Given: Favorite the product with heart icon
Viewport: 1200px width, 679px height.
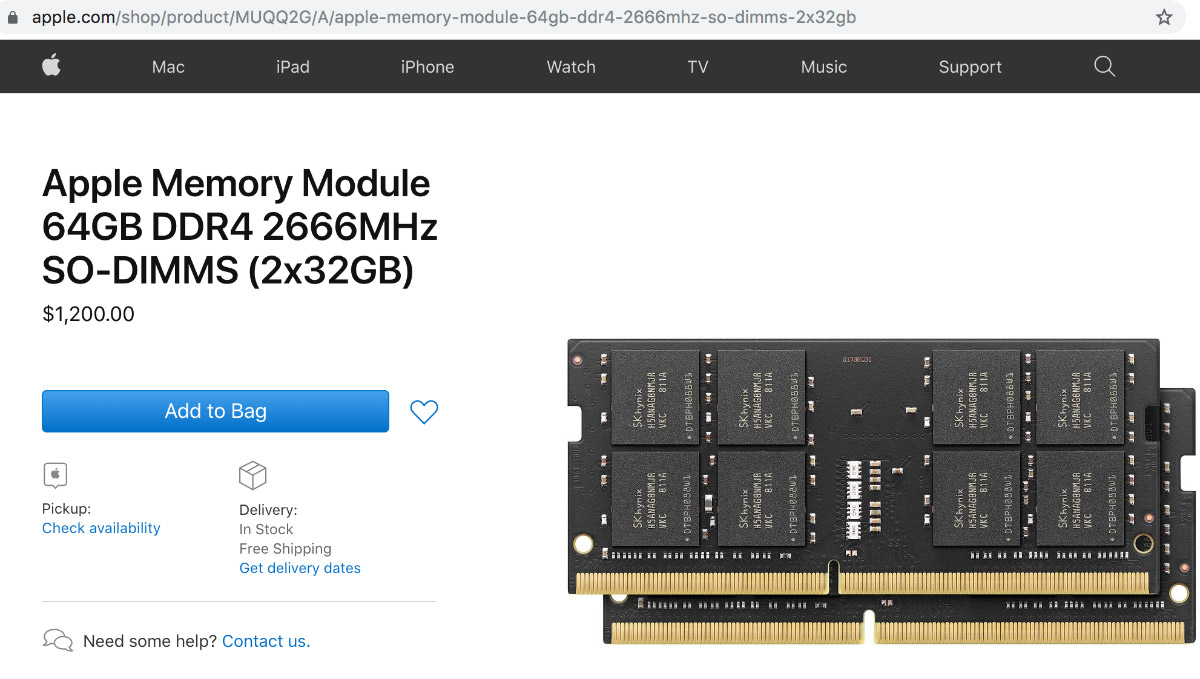Looking at the screenshot, I should [424, 411].
